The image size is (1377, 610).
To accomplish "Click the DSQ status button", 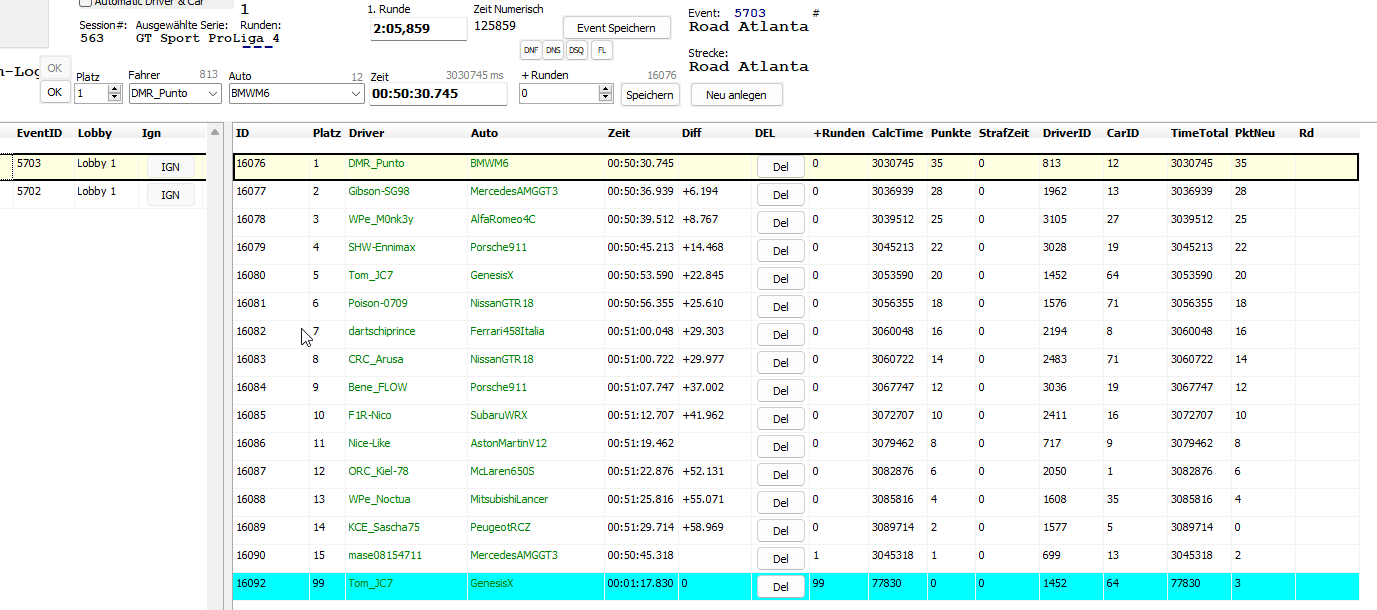I will coord(577,50).
